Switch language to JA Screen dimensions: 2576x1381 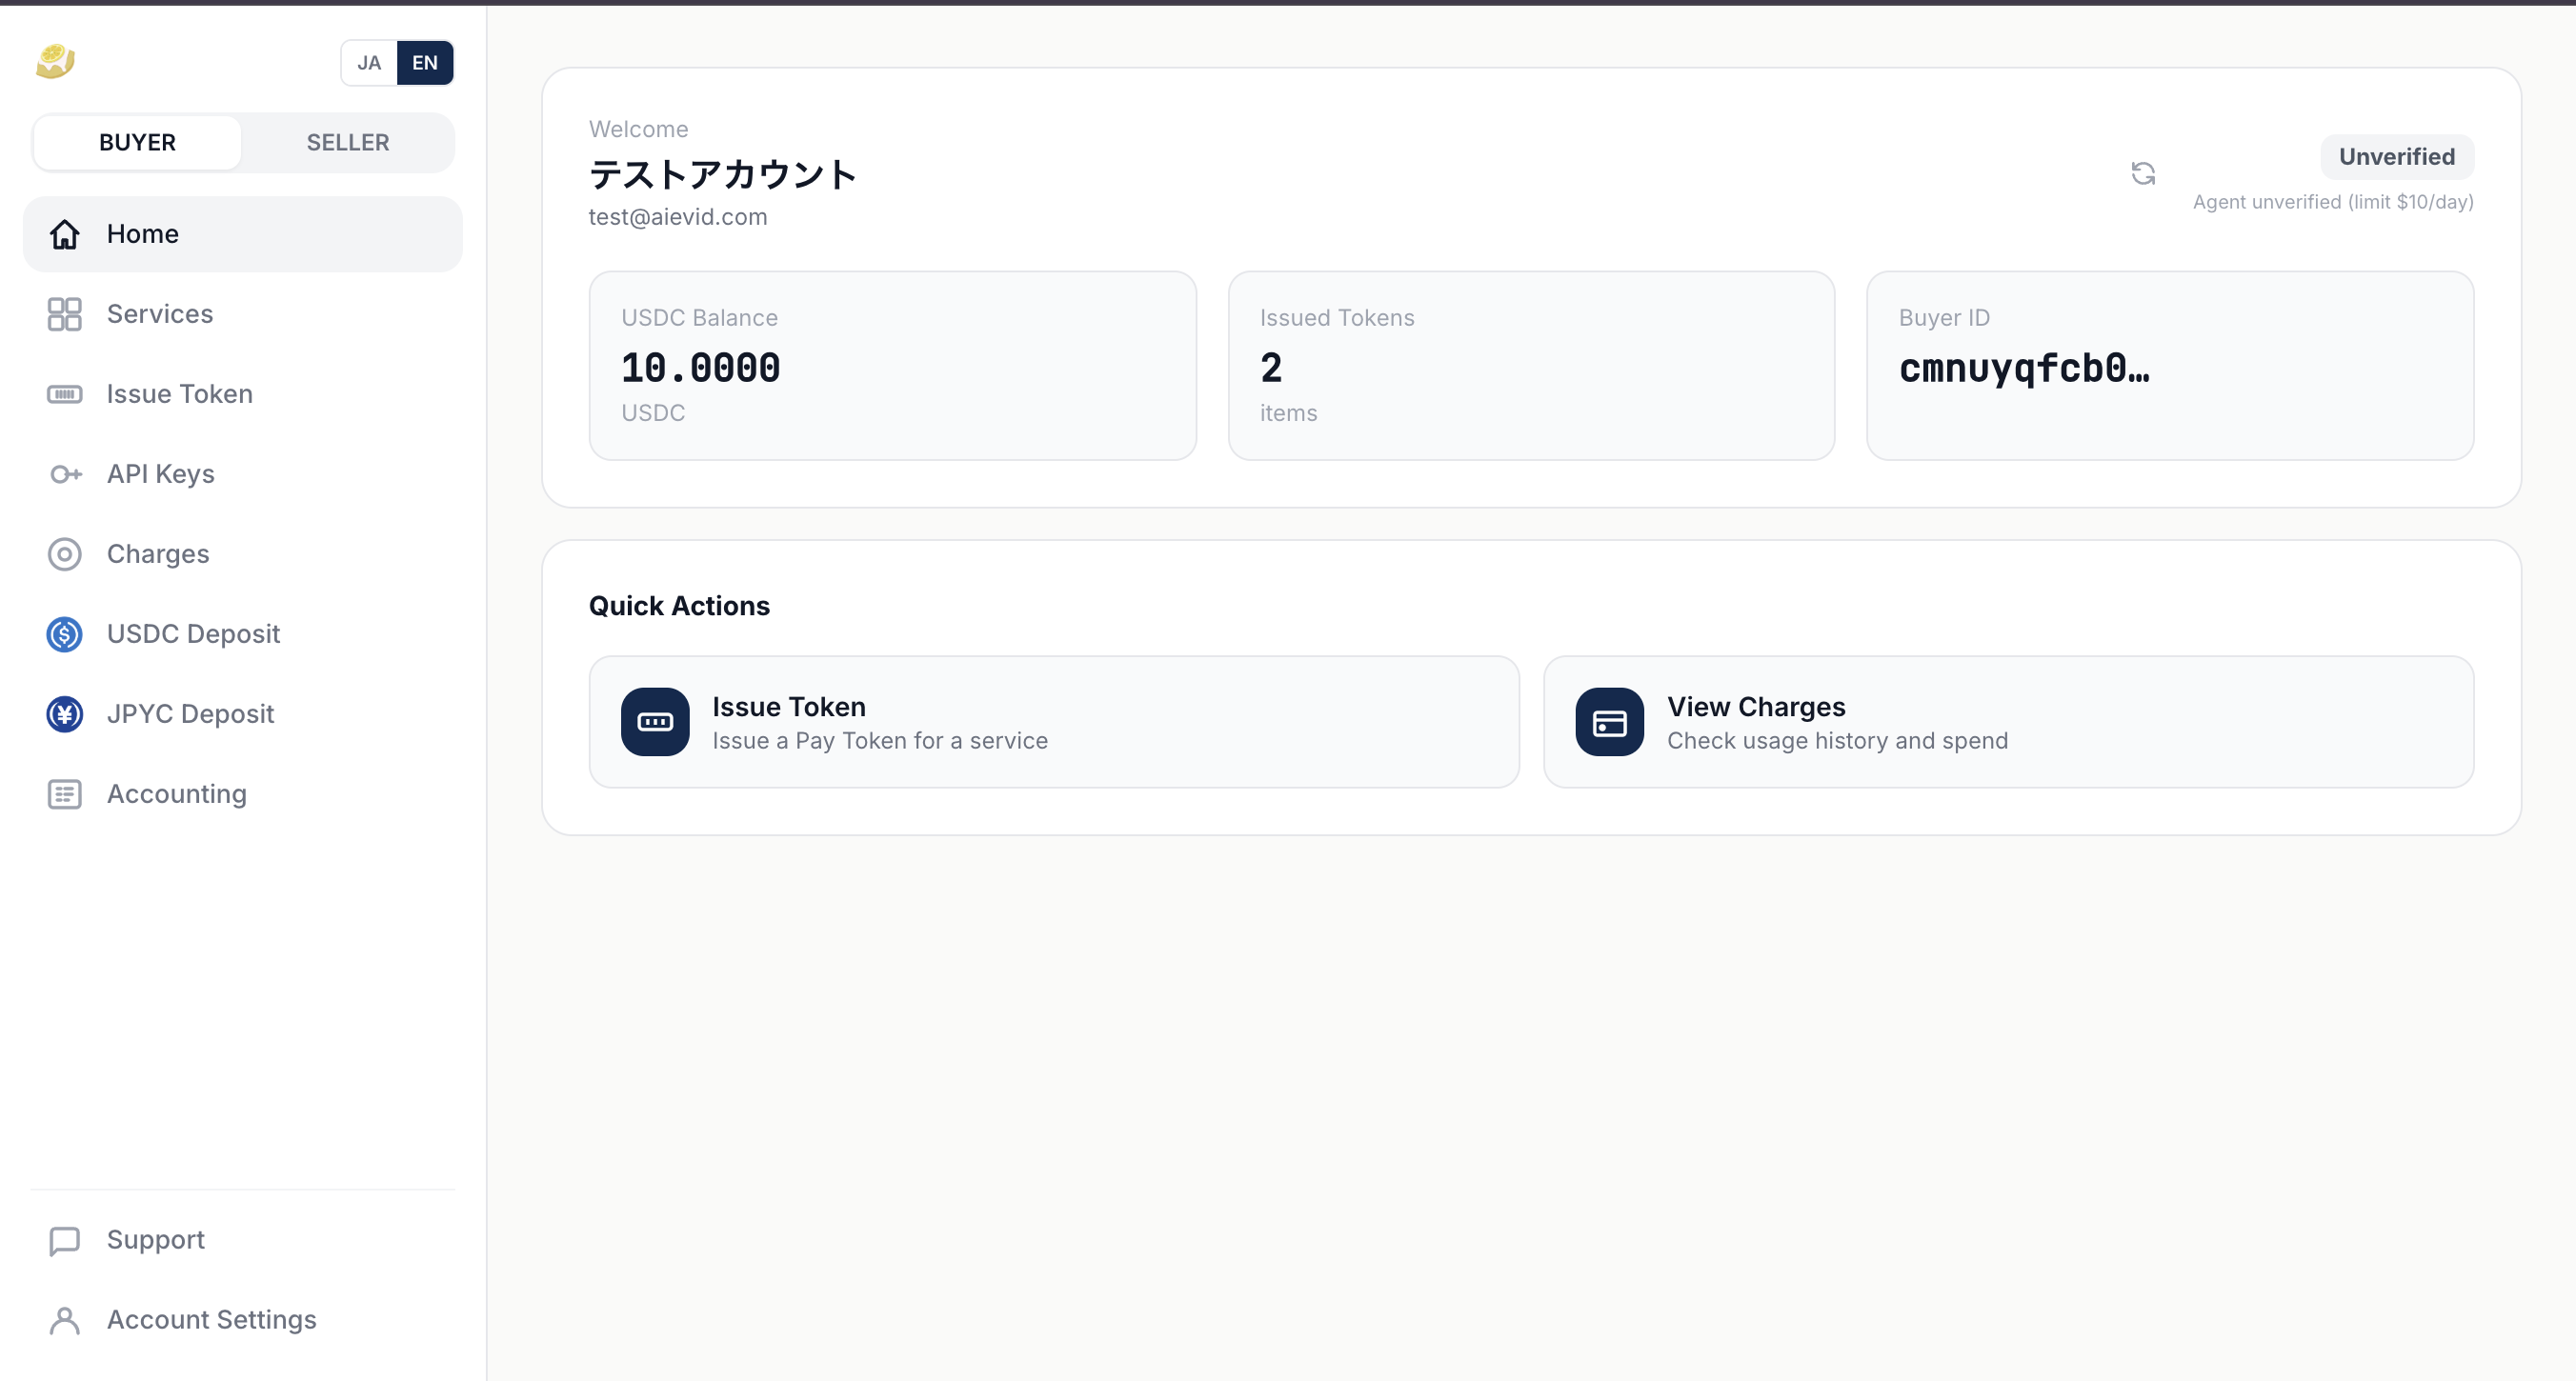click(x=369, y=63)
